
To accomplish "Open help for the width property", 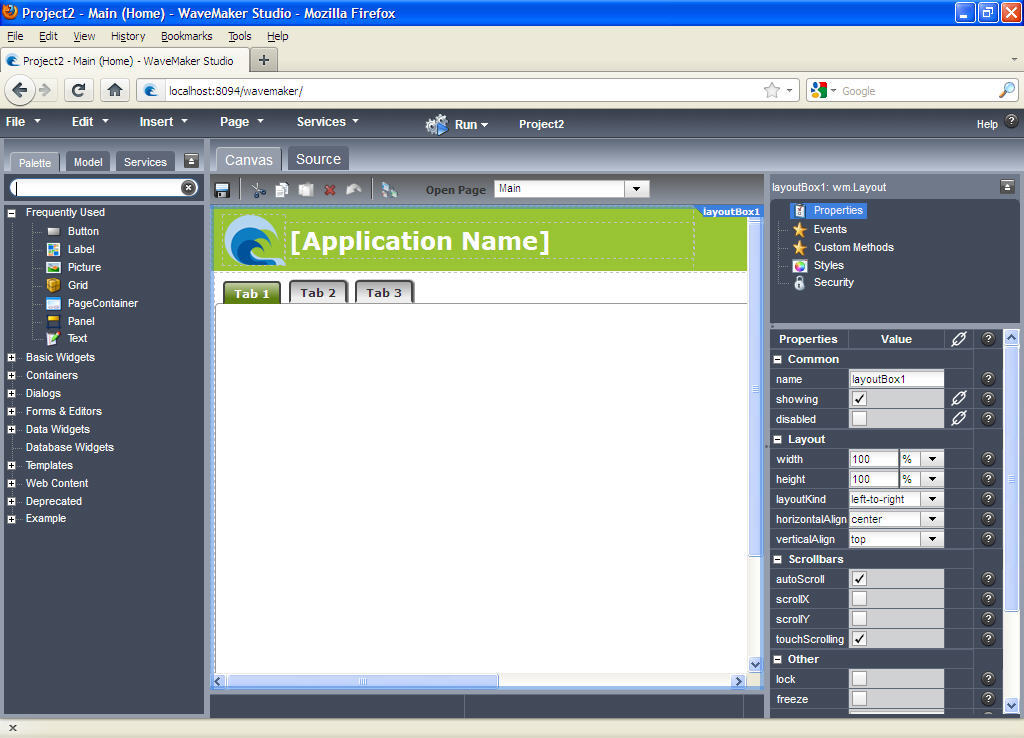I will click(988, 459).
